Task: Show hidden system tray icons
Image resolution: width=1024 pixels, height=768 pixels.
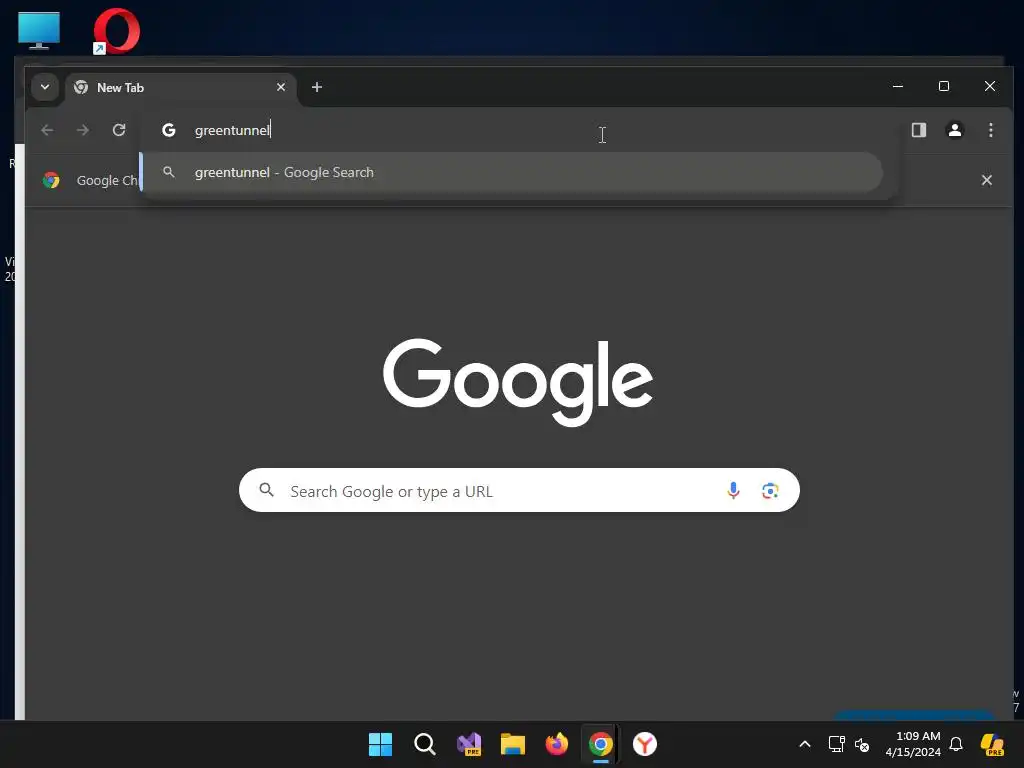Action: tap(805, 744)
